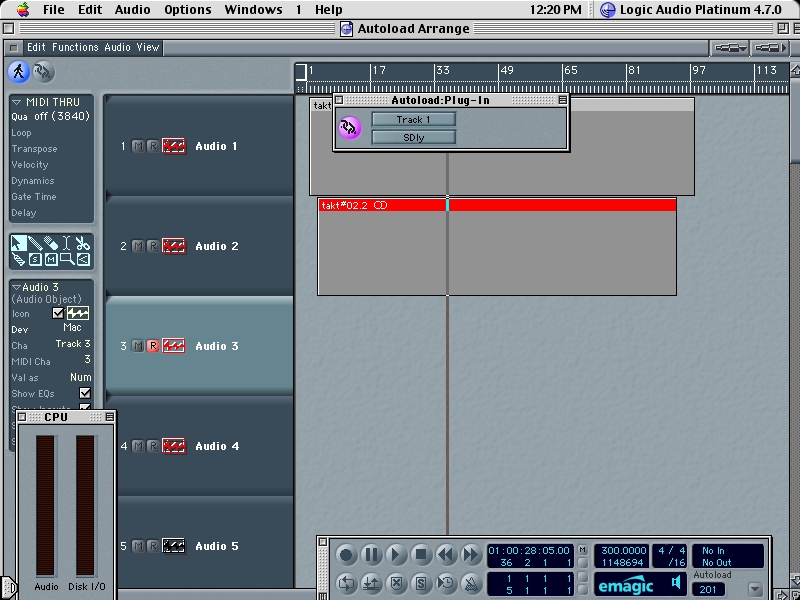
Task: Click the Play button in transport
Action: (x=396, y=555)
